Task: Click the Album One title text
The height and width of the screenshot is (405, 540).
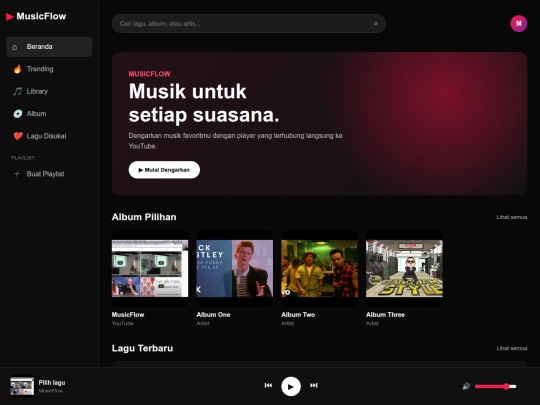Action: [213, 314]
